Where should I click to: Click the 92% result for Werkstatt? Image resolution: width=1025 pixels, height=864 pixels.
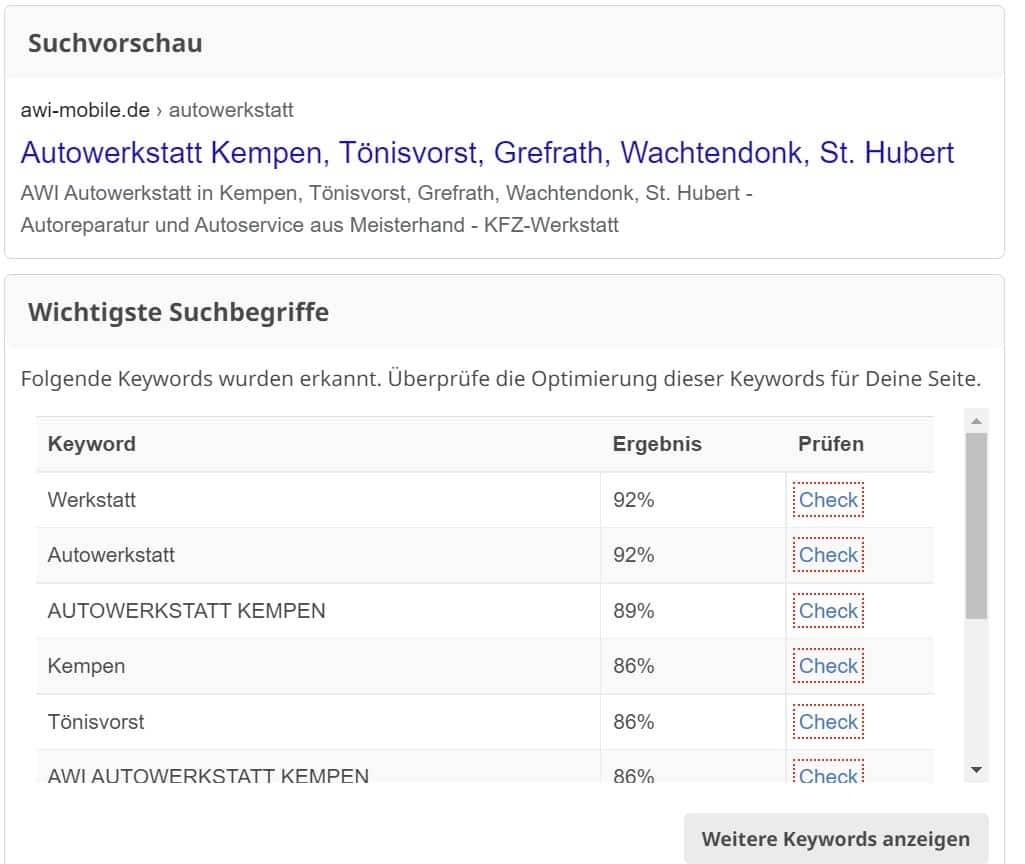click(633, 500)
